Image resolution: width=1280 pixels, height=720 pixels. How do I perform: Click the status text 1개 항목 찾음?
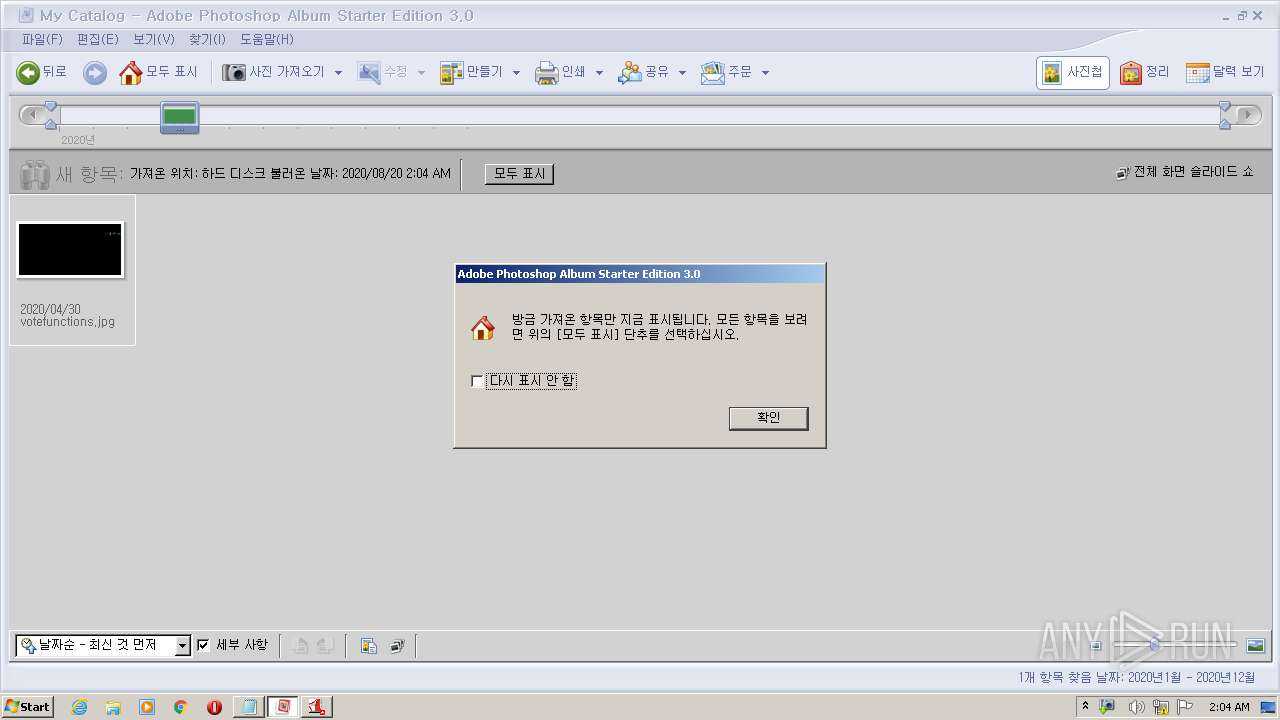click(1054, 677)
